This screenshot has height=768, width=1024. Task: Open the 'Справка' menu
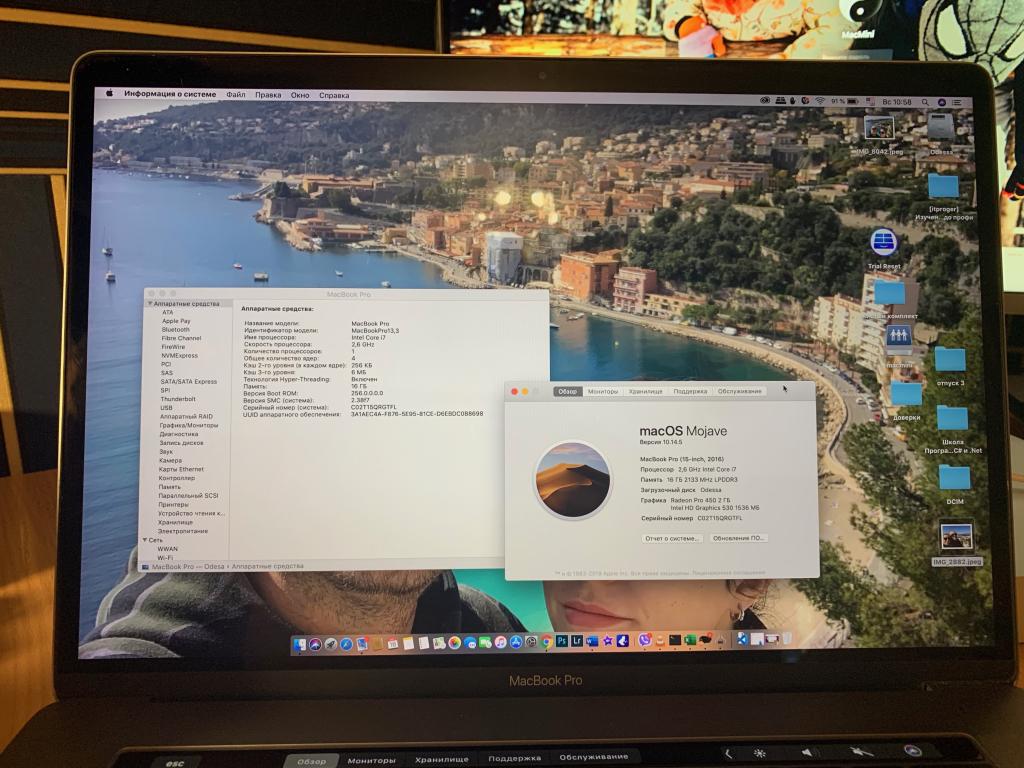click(334, 95)
